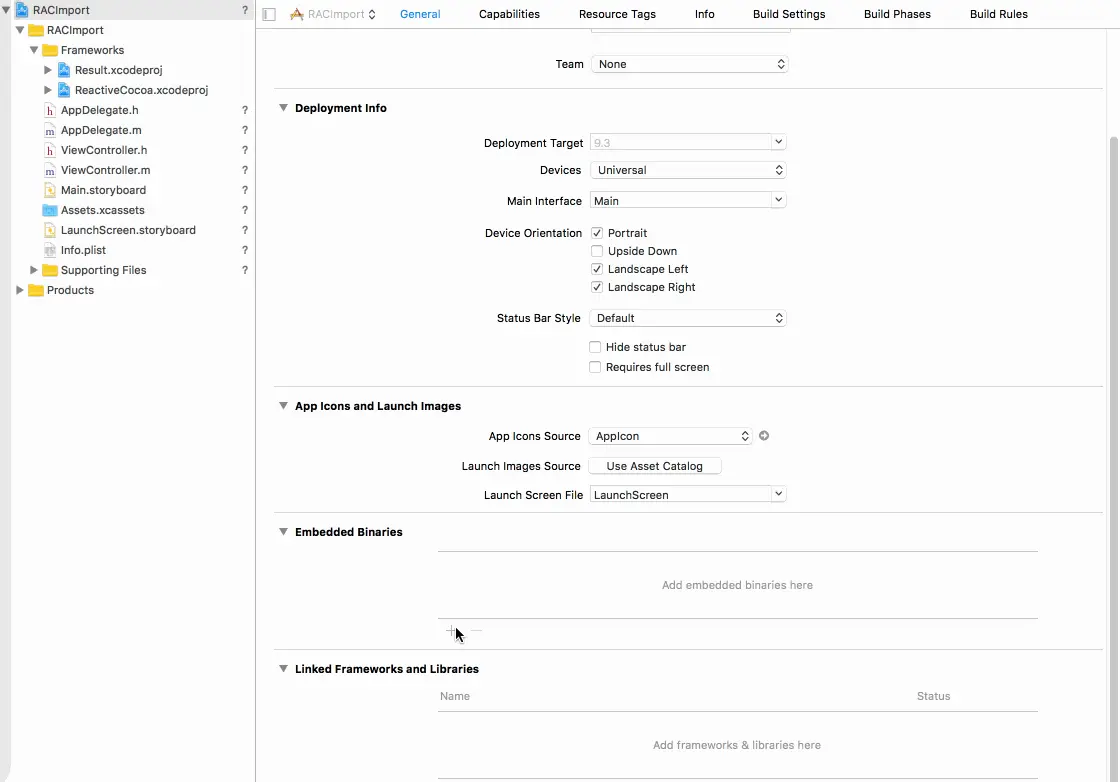The width and height of the screenshot is (1120, 782).
Task: Click source control status mark for Main.storyboard
Action: (245, 190)
